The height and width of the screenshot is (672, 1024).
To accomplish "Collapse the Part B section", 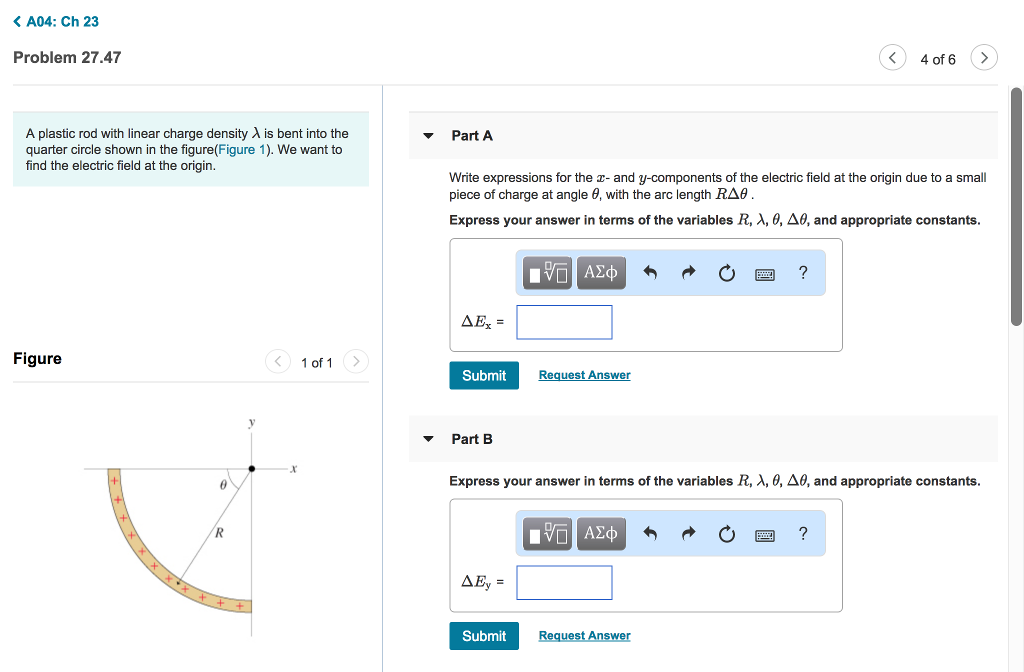I will click(428, 438).
